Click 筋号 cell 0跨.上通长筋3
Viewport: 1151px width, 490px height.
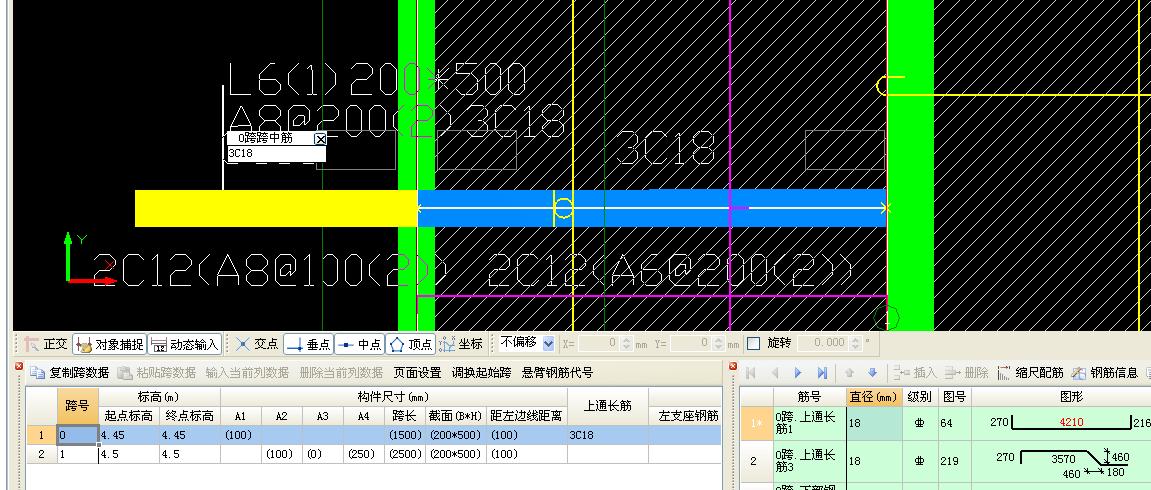[x=810, y=461]
